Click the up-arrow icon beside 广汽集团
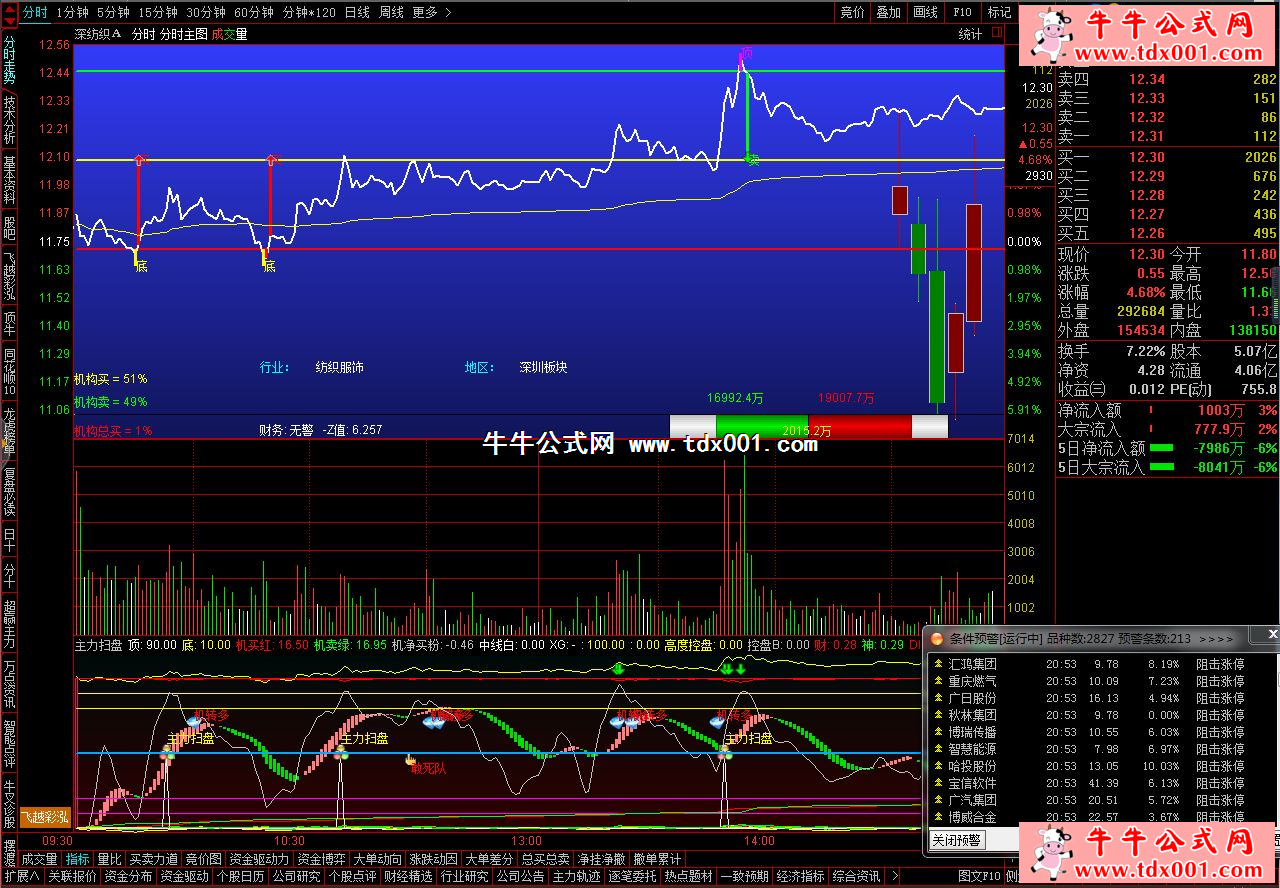The width and height of the screenshot is (1280, 888). coord(937,800)
